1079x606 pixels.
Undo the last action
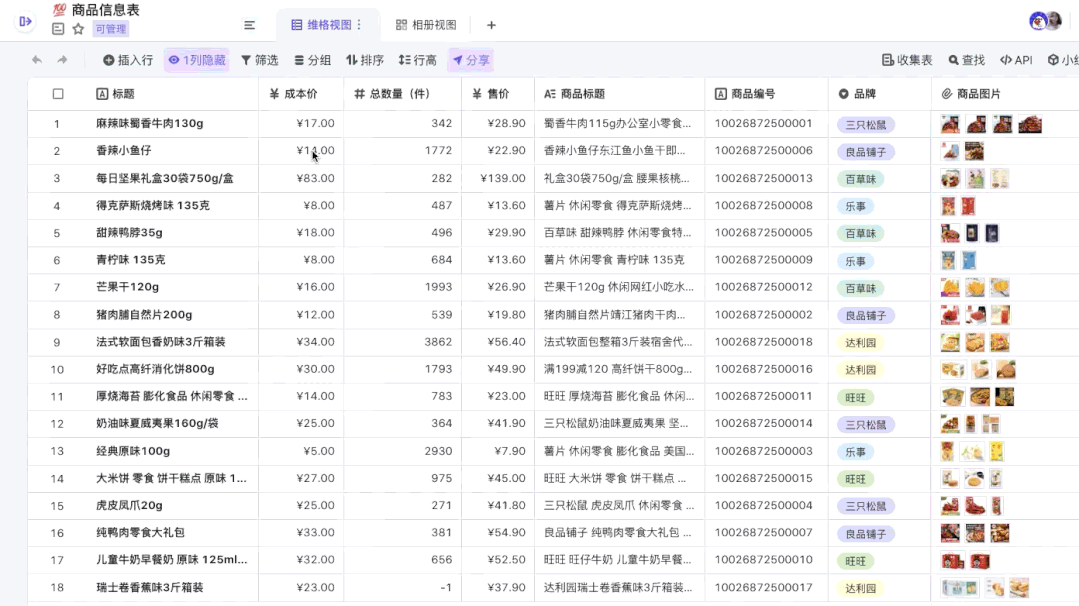[x=36, y=60]
